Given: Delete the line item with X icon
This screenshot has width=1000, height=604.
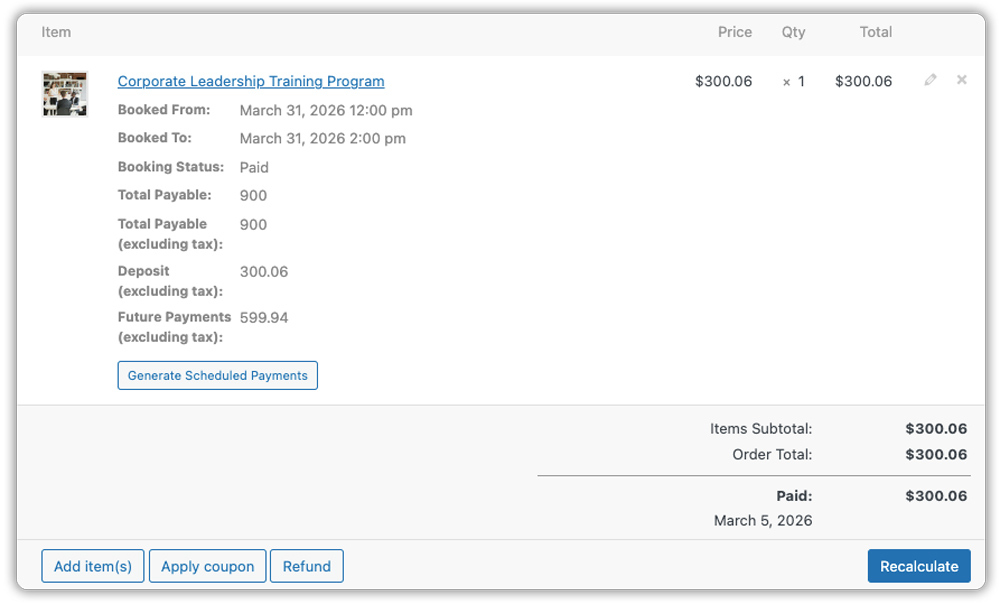Looking at the screenshot, I should [x=962, y=80].
